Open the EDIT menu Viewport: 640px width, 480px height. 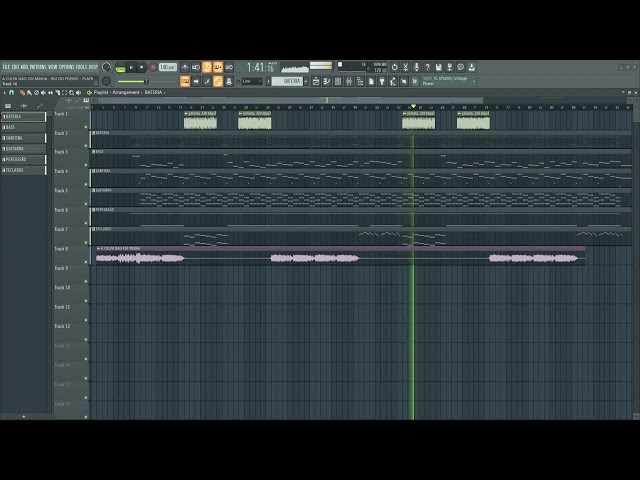coord(16,67)
